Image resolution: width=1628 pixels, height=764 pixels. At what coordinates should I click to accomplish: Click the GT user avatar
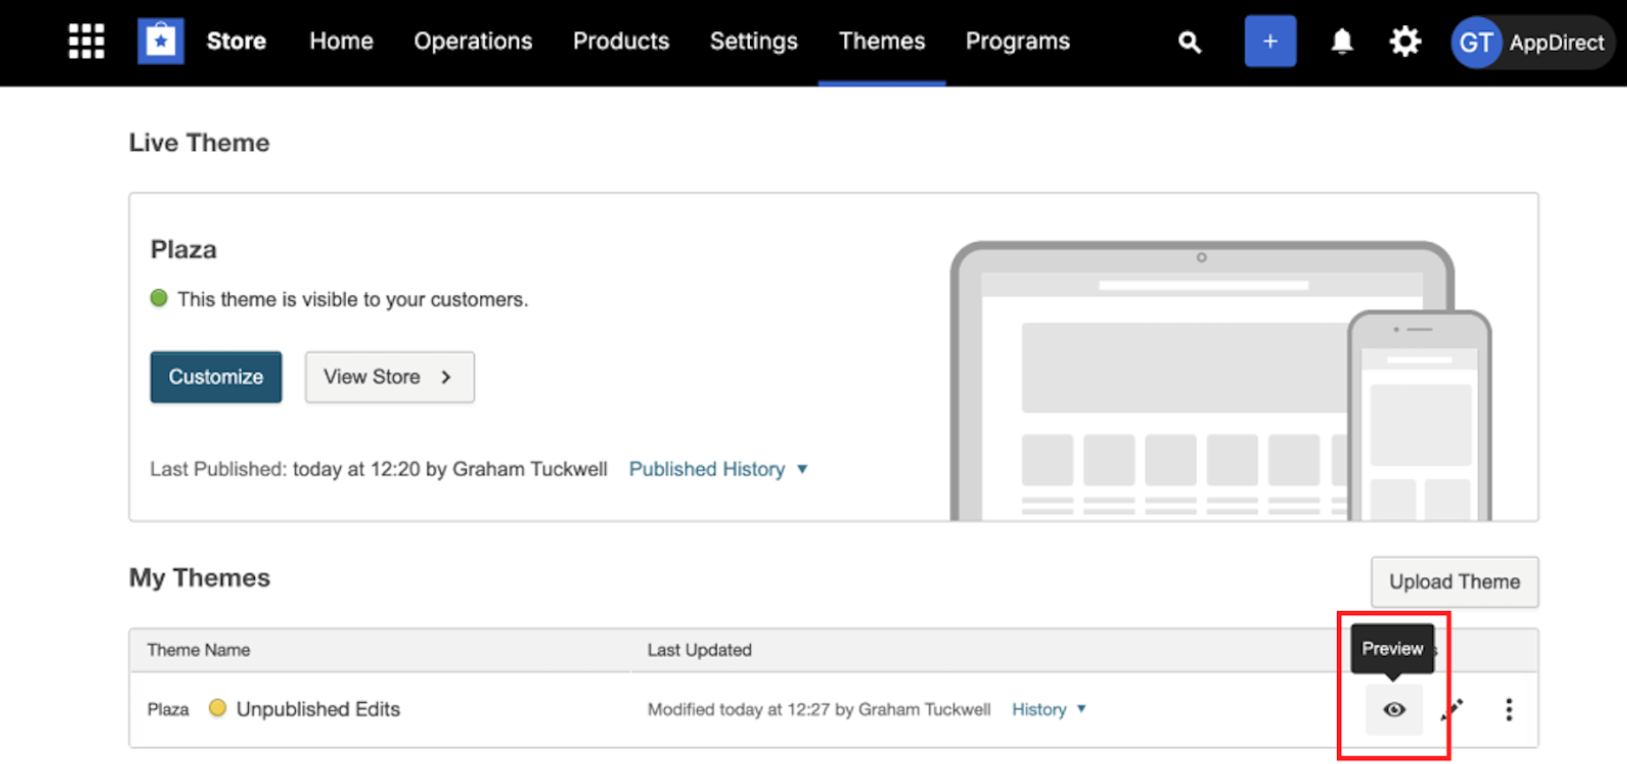click(1476, 43)
